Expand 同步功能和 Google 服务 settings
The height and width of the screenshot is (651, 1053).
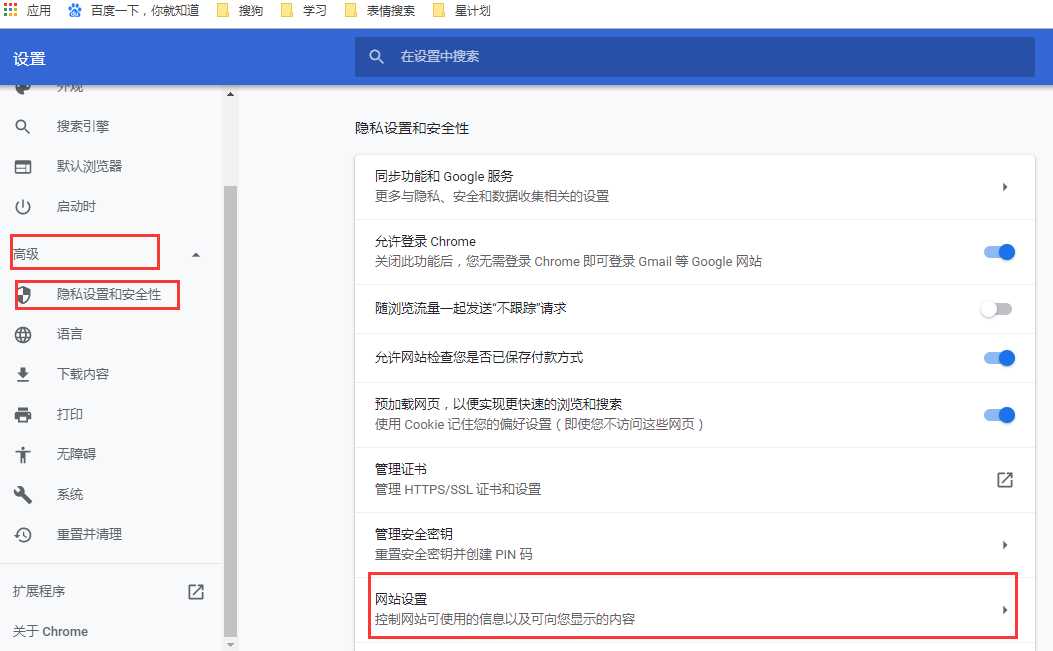point(1005,186)
